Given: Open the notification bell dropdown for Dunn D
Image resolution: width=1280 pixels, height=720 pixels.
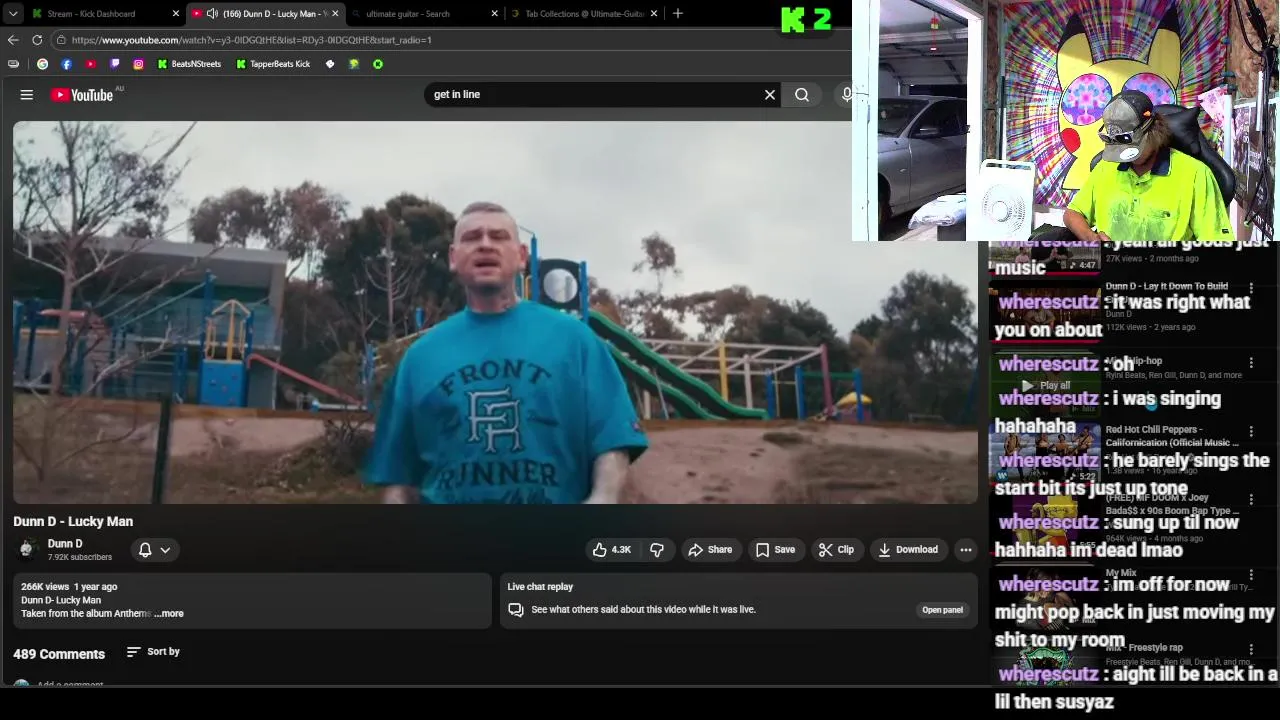Looking at the screenshot, I should coord(154,550).
